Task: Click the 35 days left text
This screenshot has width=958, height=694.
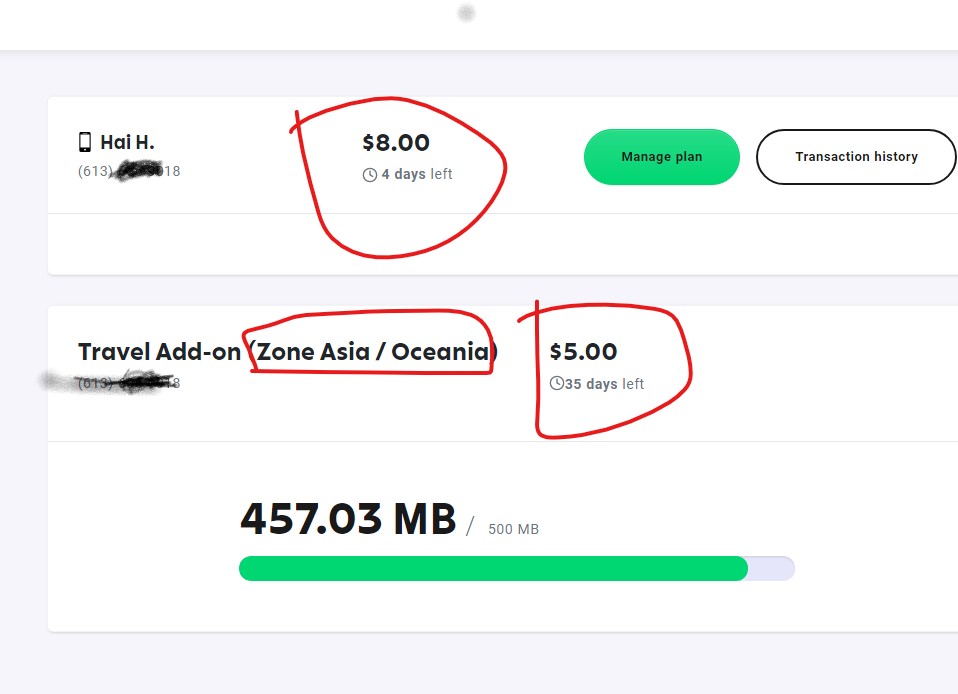Action: tap(604, 384)
